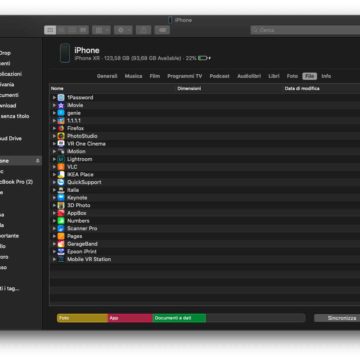
Task: Click the 1.1.1.1 app icon
Action: [61, 121]
